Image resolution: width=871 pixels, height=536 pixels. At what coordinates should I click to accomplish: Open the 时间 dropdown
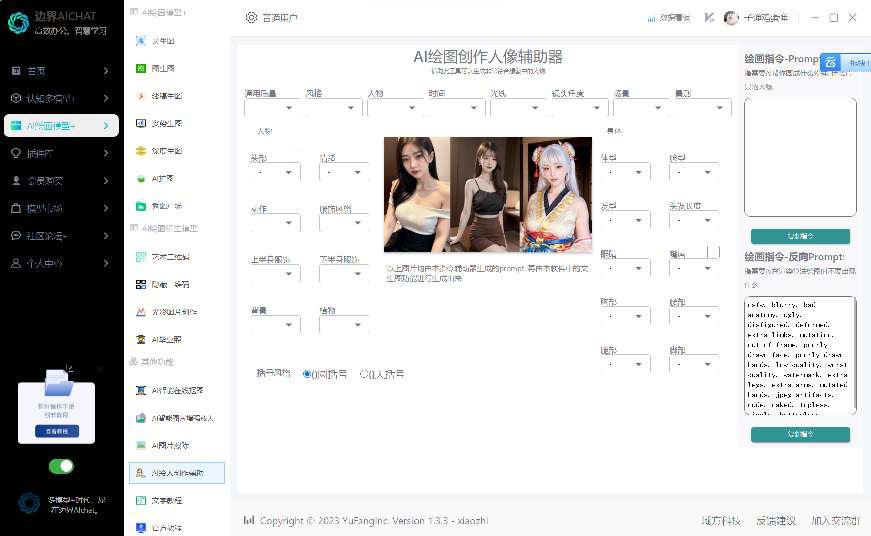click(x=457, y=107)
